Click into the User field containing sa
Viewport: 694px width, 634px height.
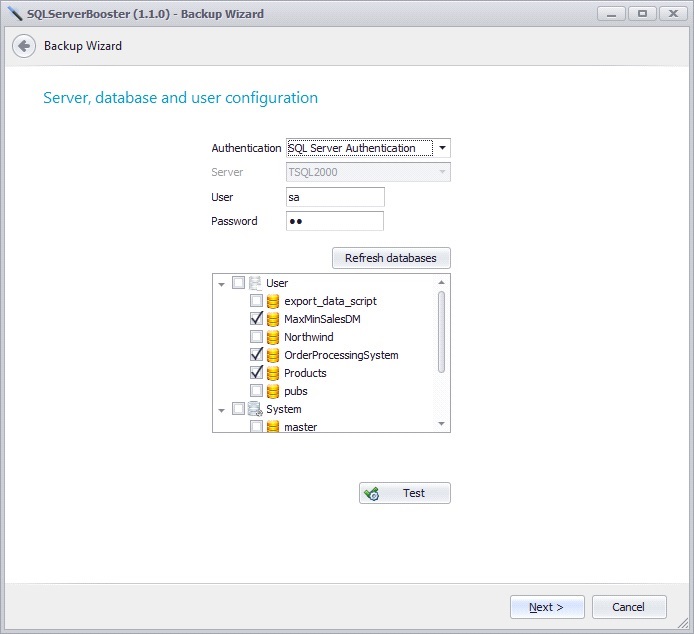[x=335, y=197]
